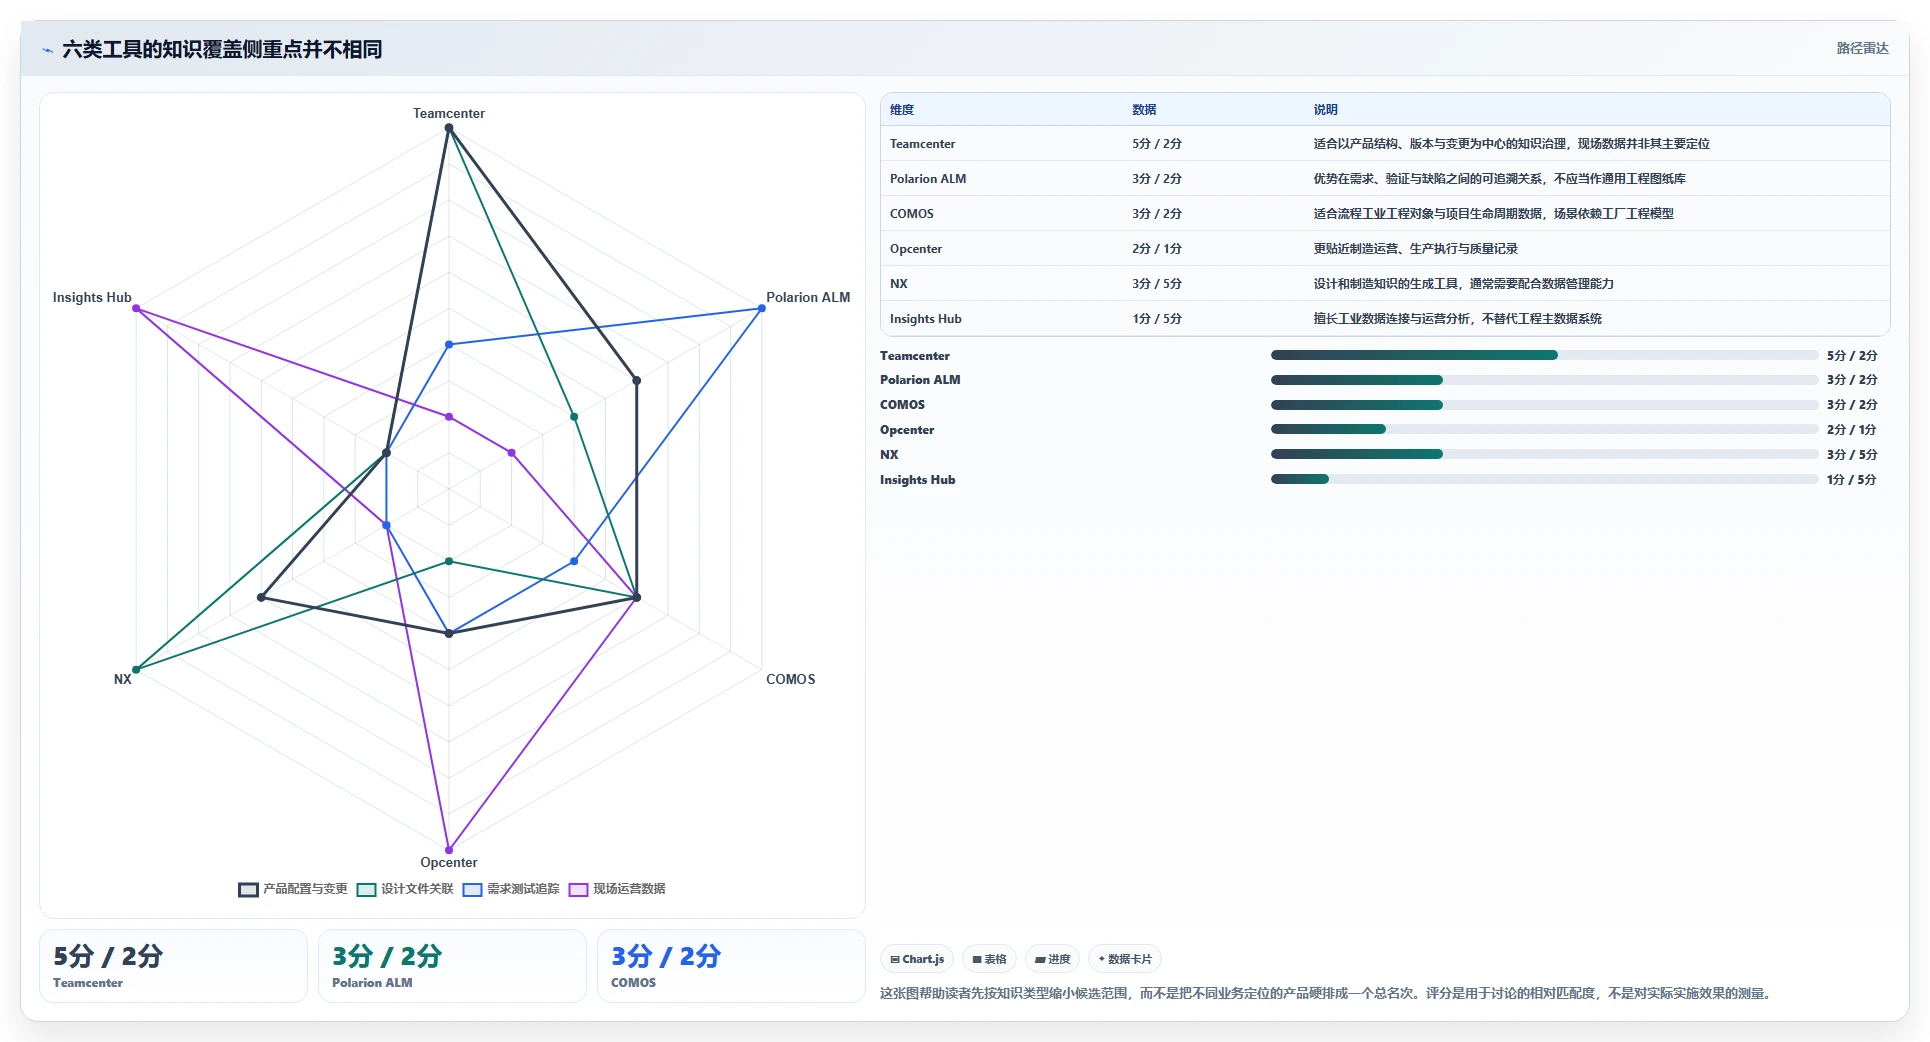
Task: Click the COMOS progress bar
Action: (x=1544, y=405)
